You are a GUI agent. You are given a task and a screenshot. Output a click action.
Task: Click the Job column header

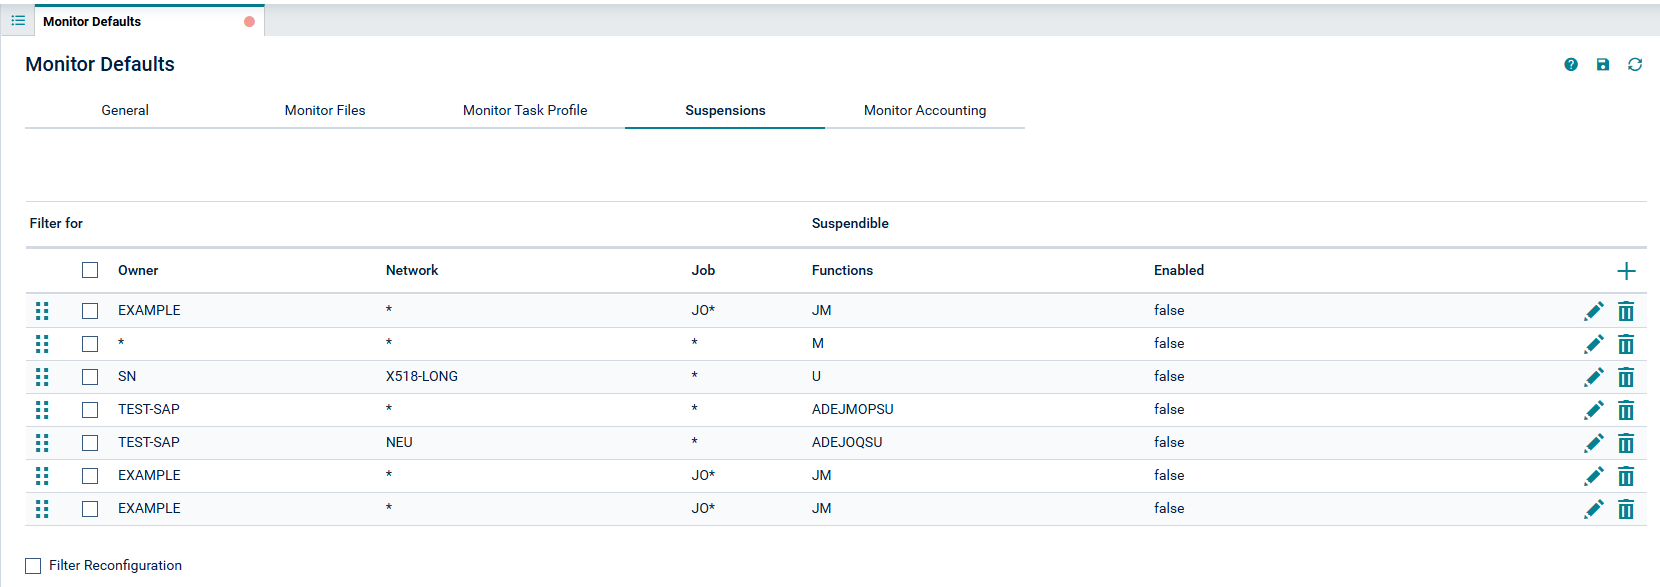click(703, 270)
